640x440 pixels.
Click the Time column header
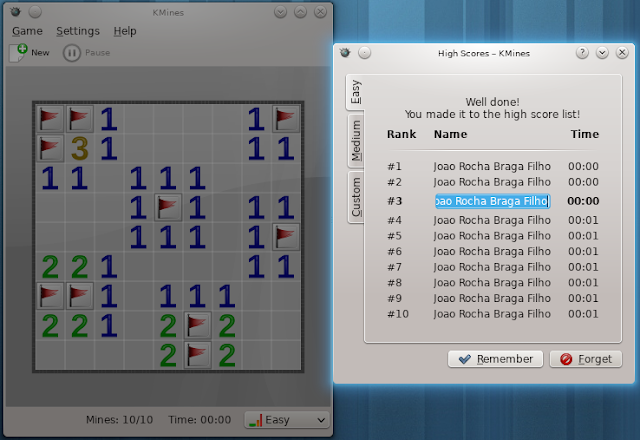point(585,134)
